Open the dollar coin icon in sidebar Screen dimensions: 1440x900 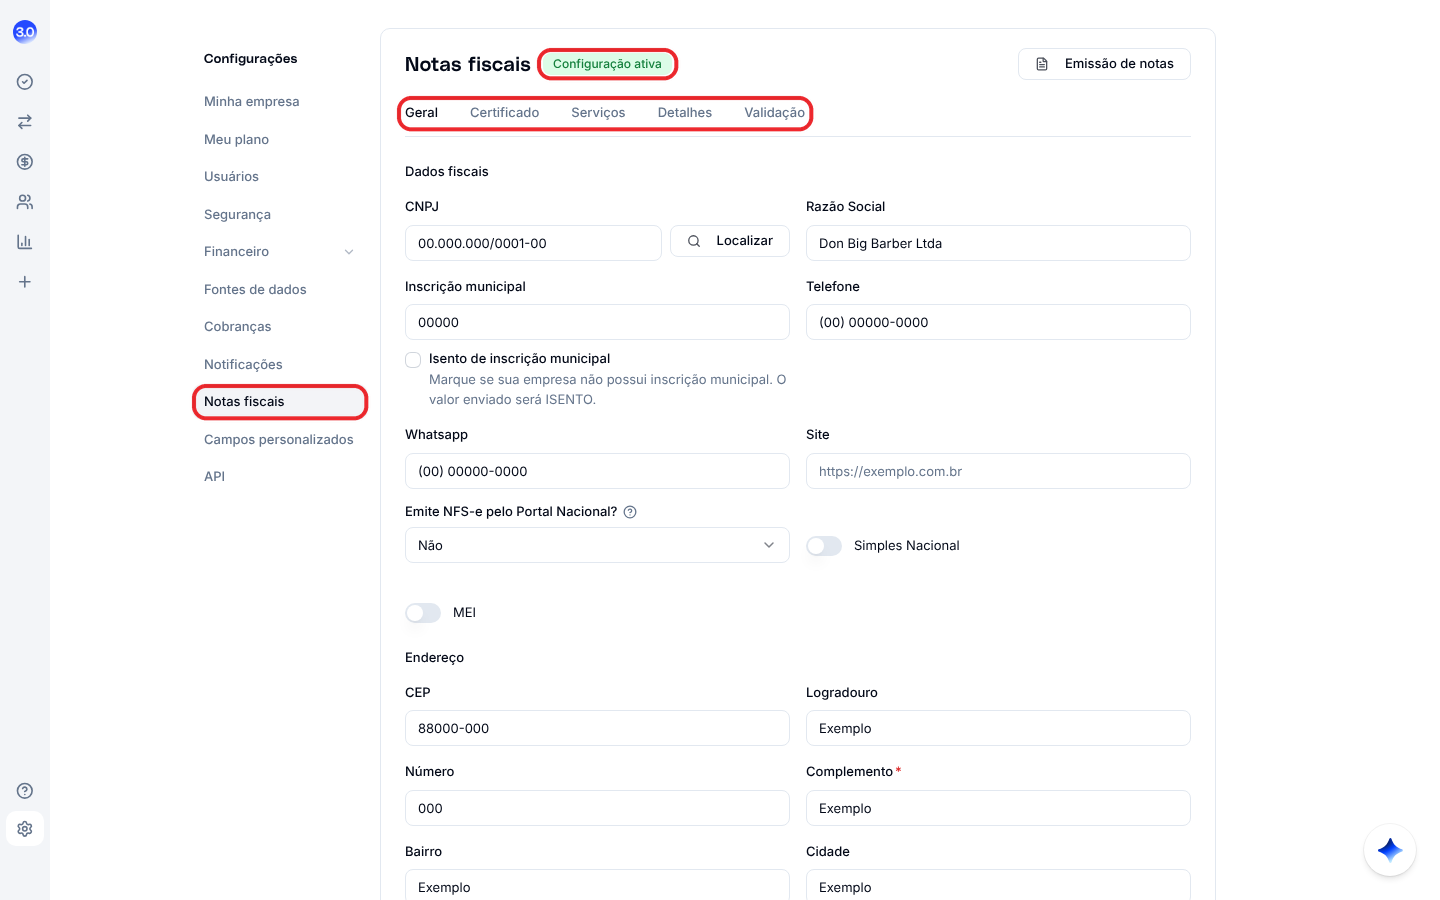tap(25, 162)
